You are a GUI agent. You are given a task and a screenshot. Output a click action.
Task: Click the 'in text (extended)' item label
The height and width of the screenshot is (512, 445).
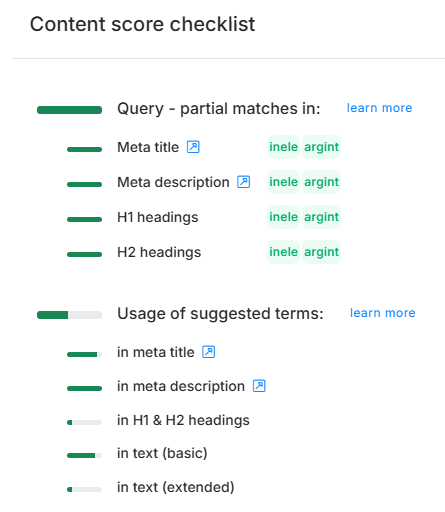point(176,487)
